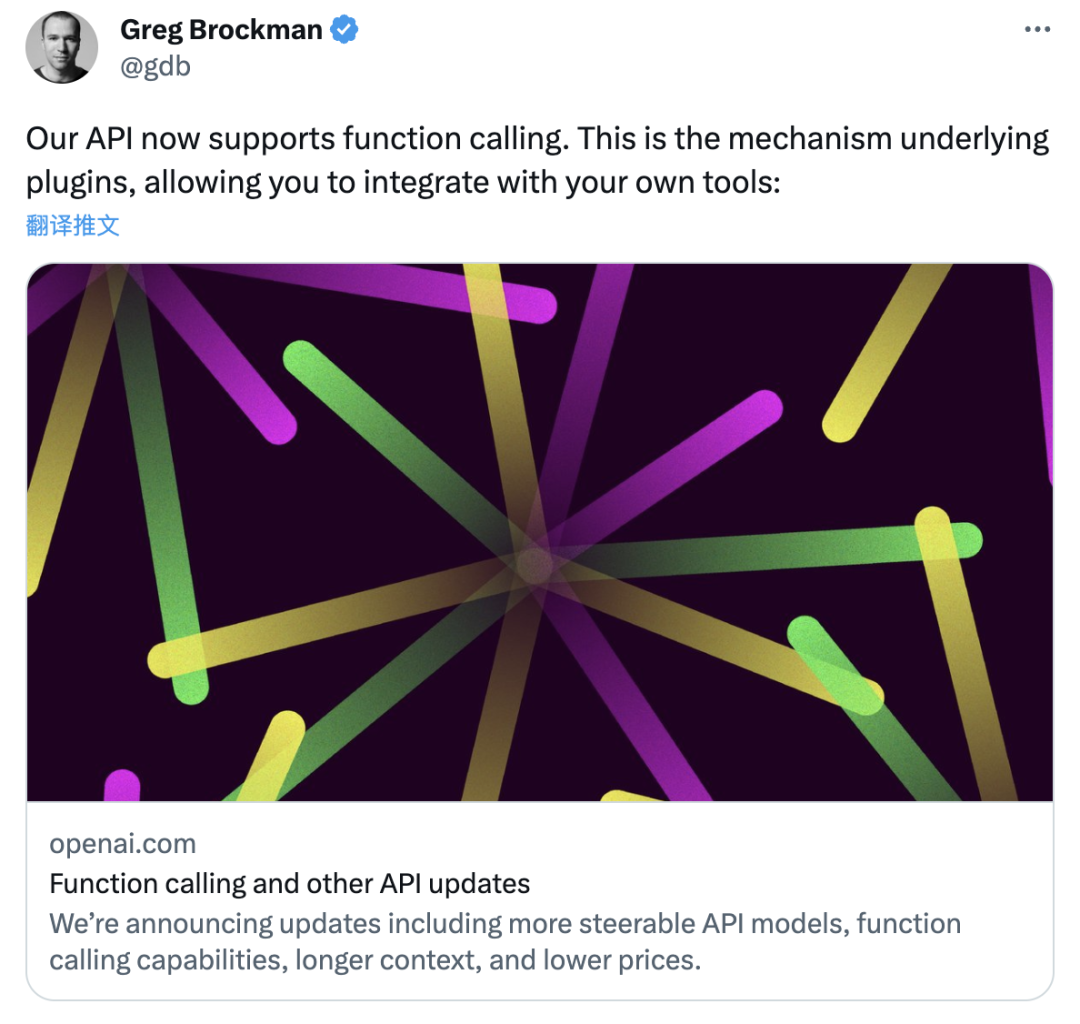Click the yellow bar's rounded end at lower left
The width and height of the screenshot is (1080, 1024).
tap(165, 660)
